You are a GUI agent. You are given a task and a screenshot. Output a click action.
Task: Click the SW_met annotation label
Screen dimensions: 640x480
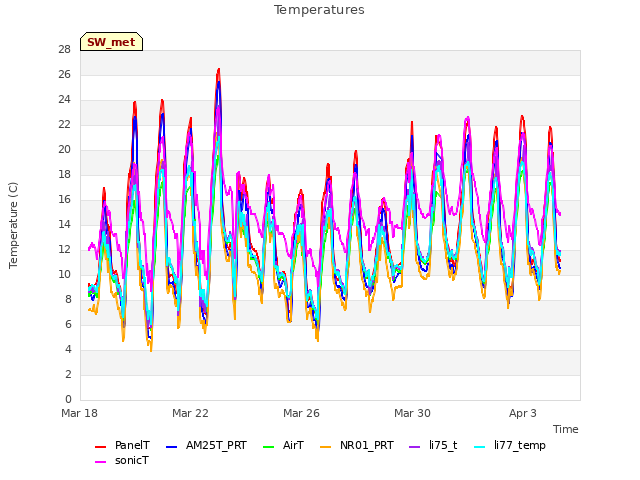111,42
